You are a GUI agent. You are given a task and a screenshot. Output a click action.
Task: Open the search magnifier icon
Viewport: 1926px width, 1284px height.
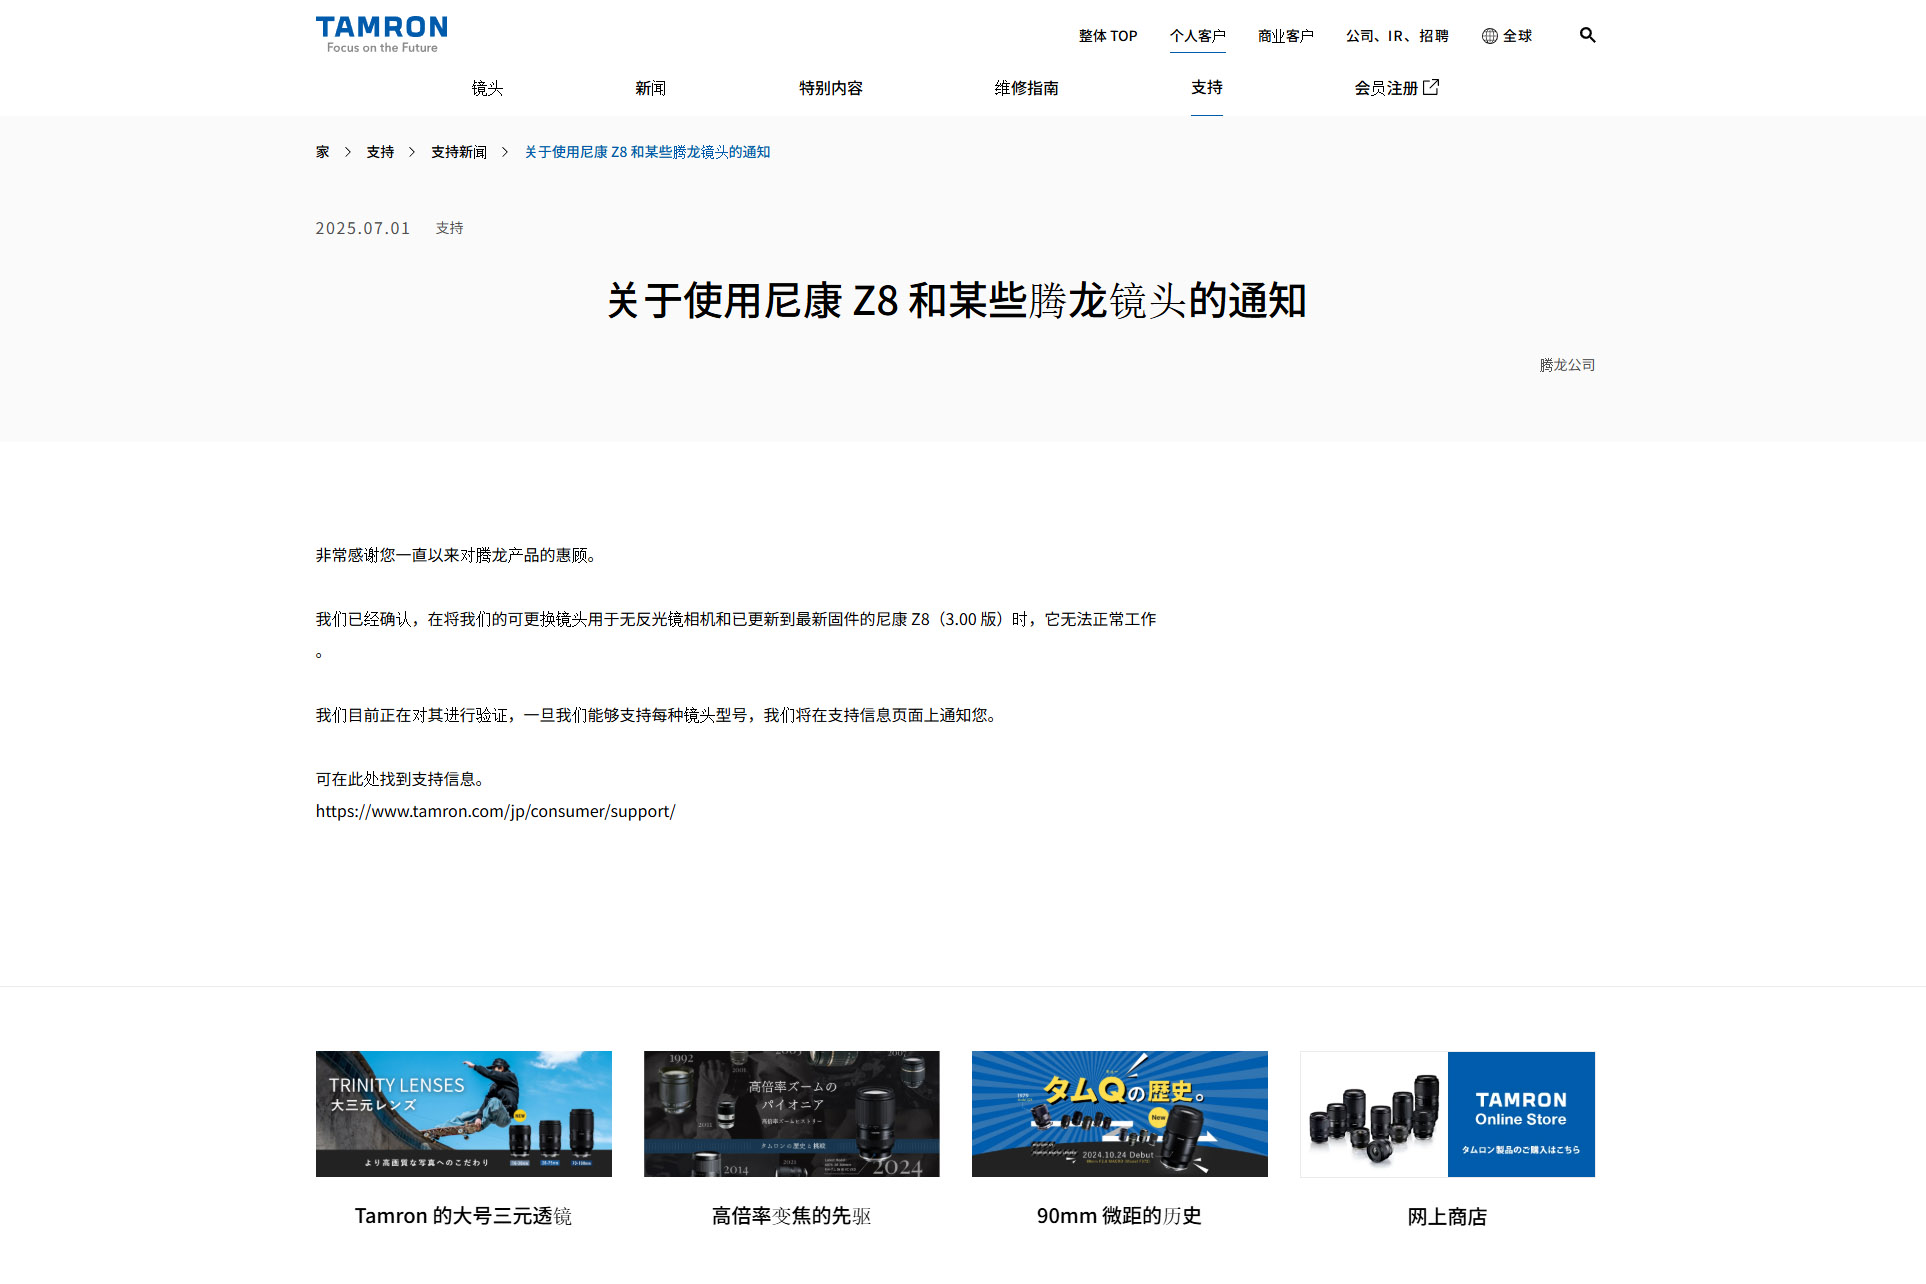[x=1587, y=35]
